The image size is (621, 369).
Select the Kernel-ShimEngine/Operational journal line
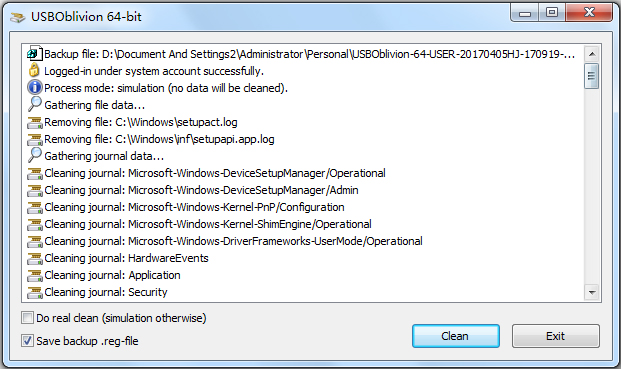(x=208, y=224)
